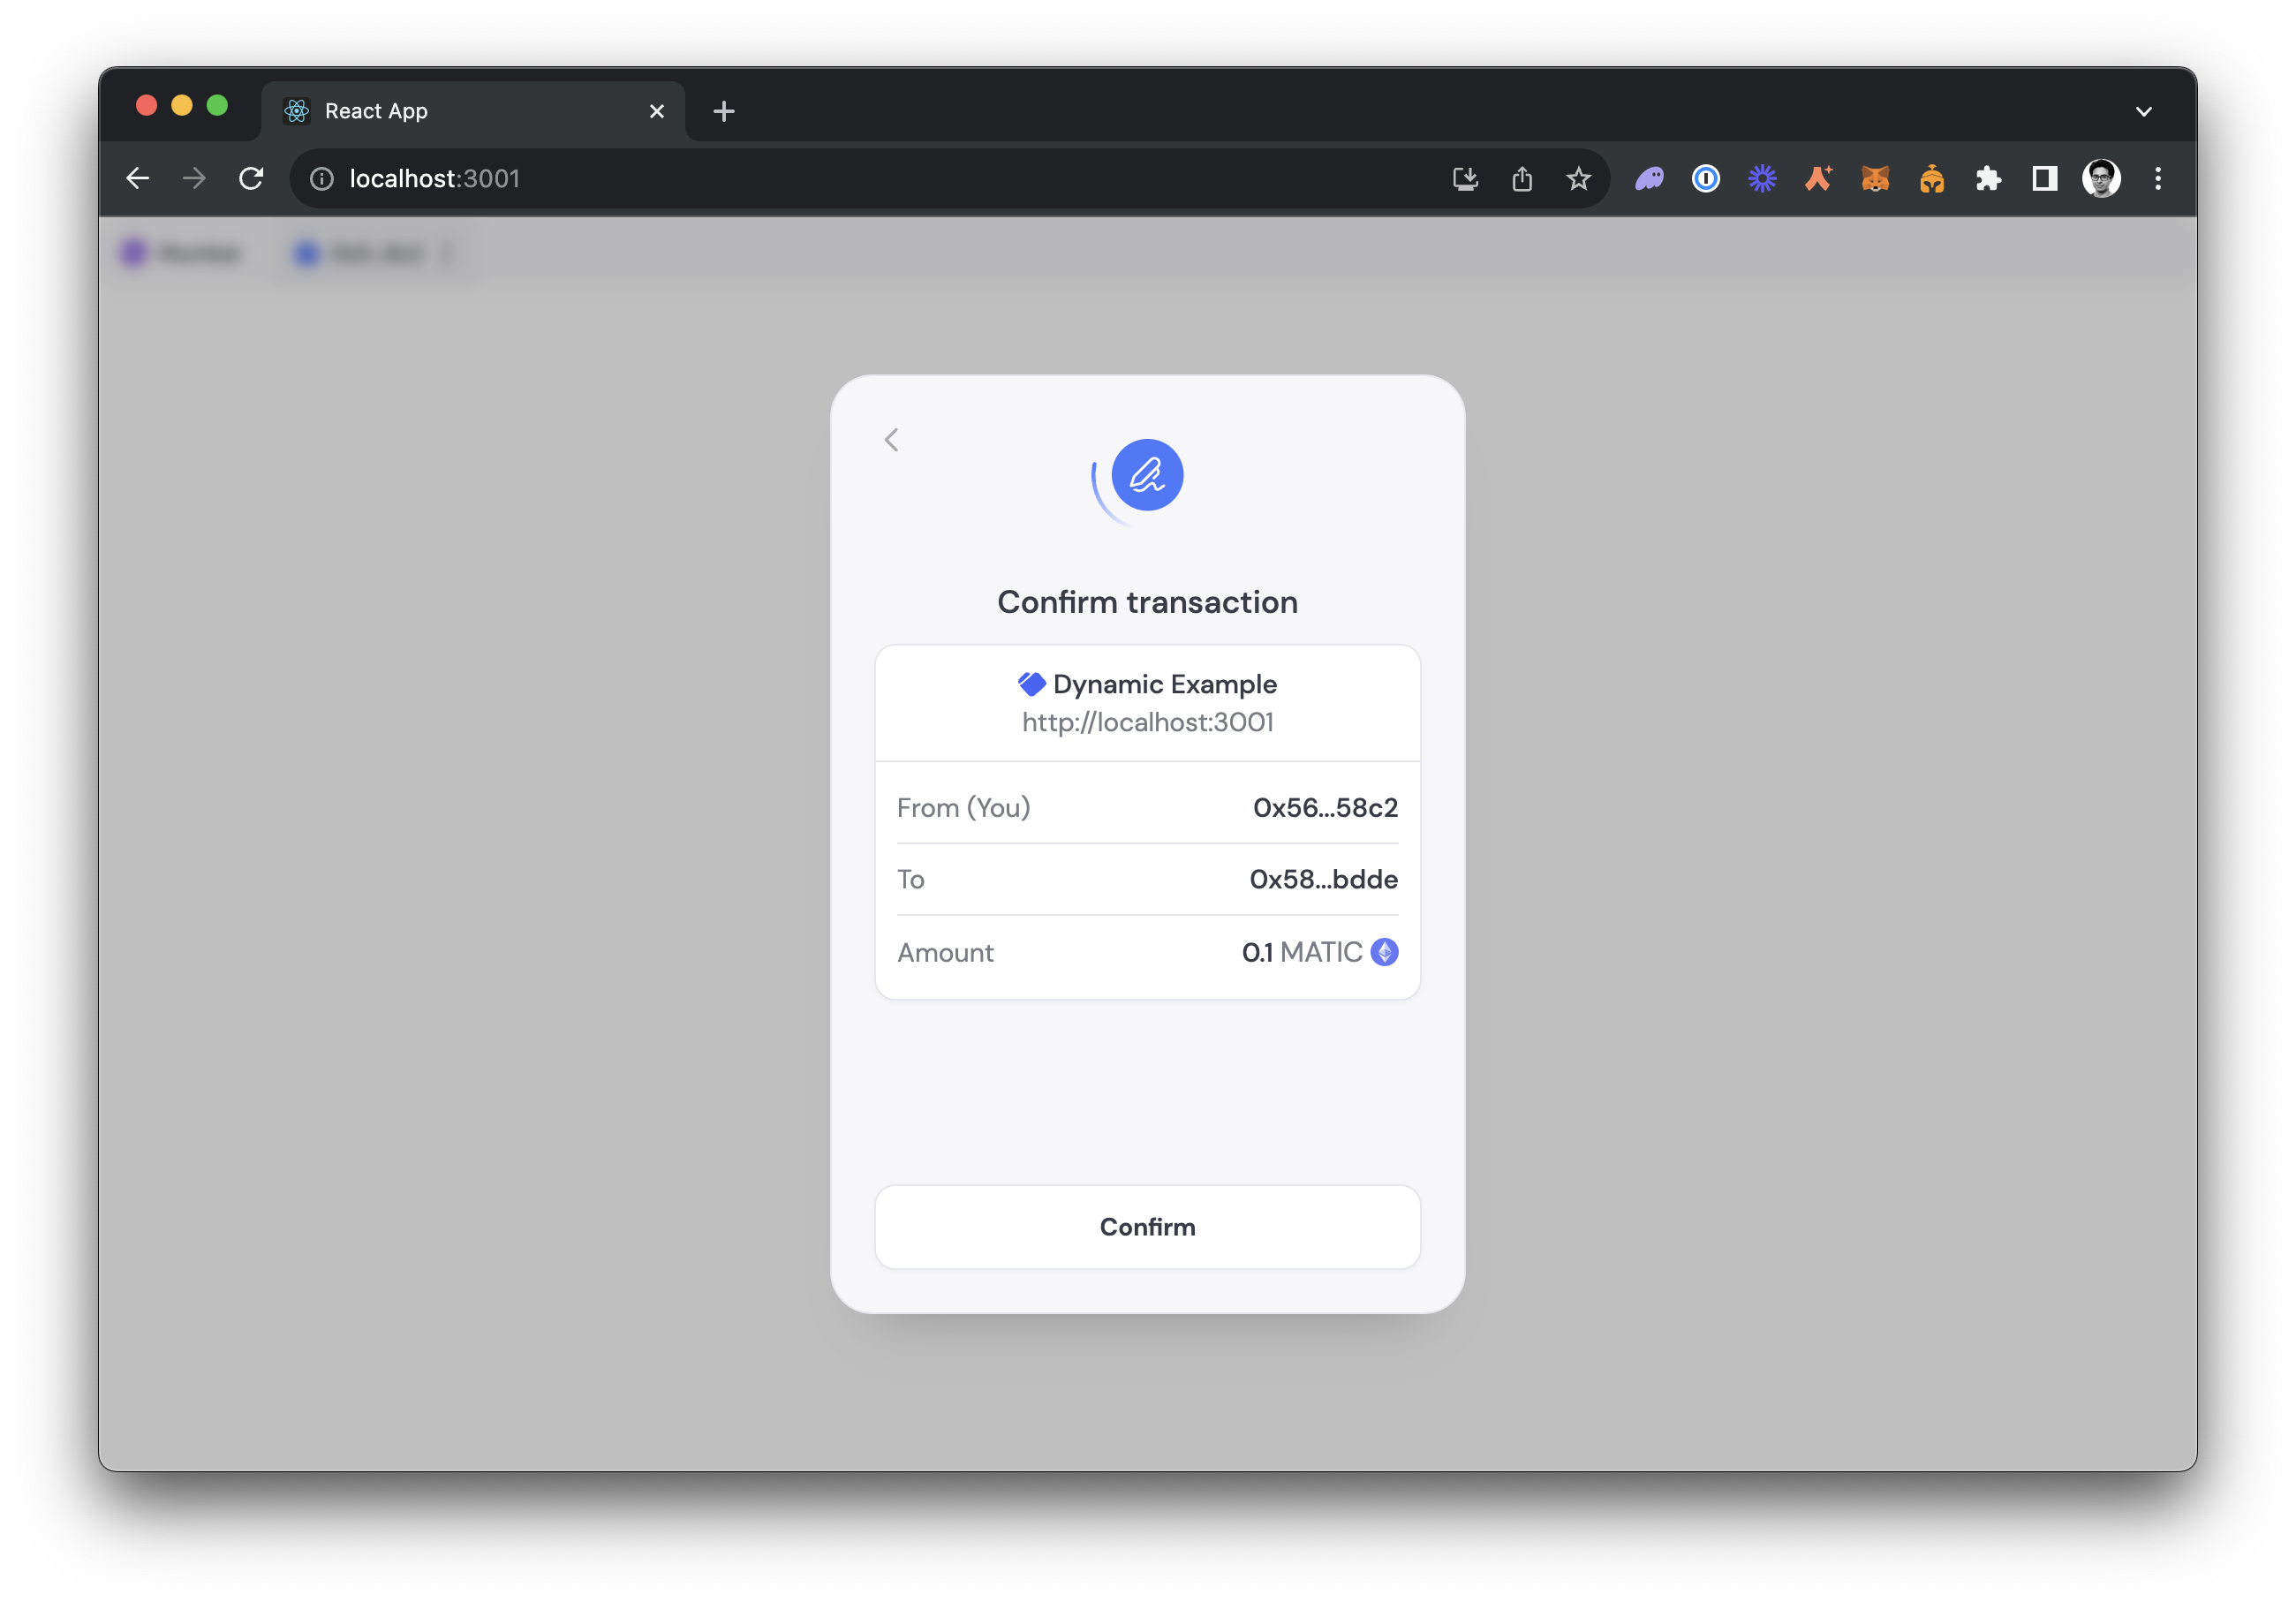The width and height of the screenshot is (2296, 1602).
Task: Click the blue starburst extension icon
Action: 1762,179
